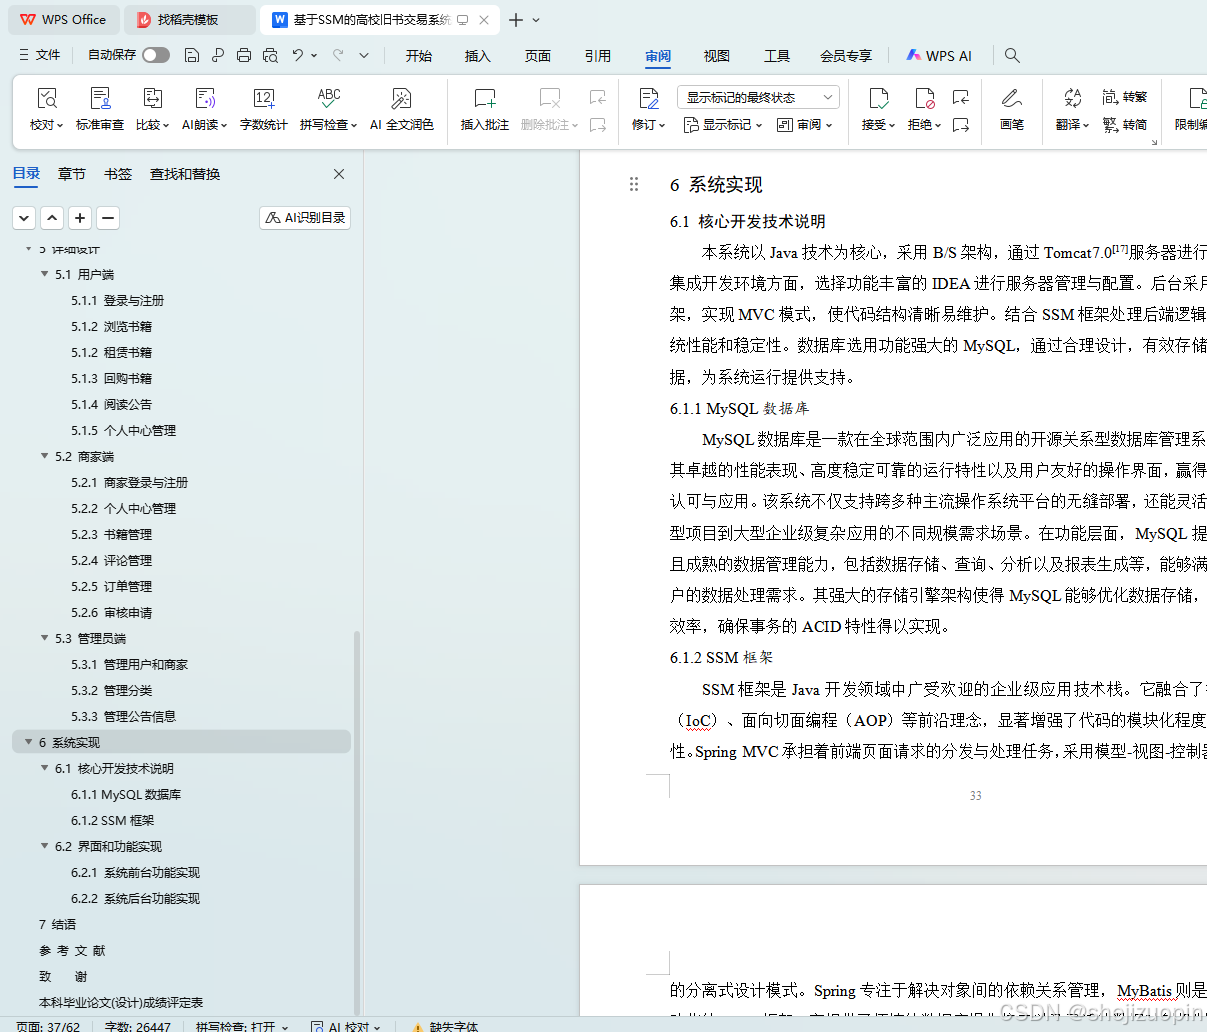The width and height of the screenshot is (1207, 1032).
Task: Switch to the 找稻壳模板 window tab
Action: [x=190, y=20]
